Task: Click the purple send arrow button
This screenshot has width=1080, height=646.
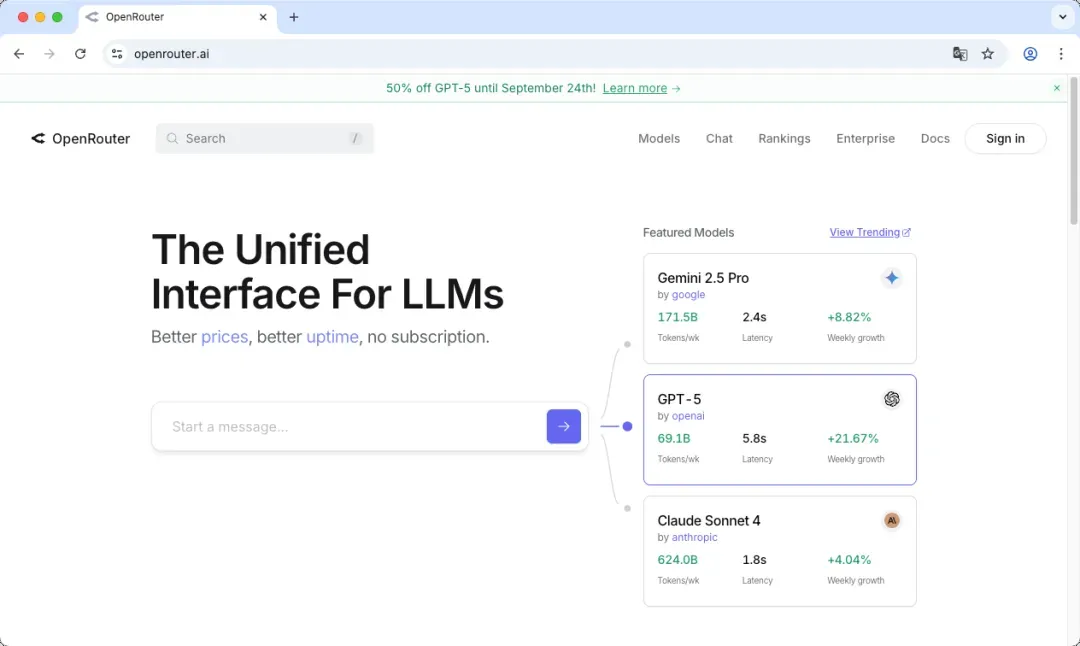Action: 563,426
